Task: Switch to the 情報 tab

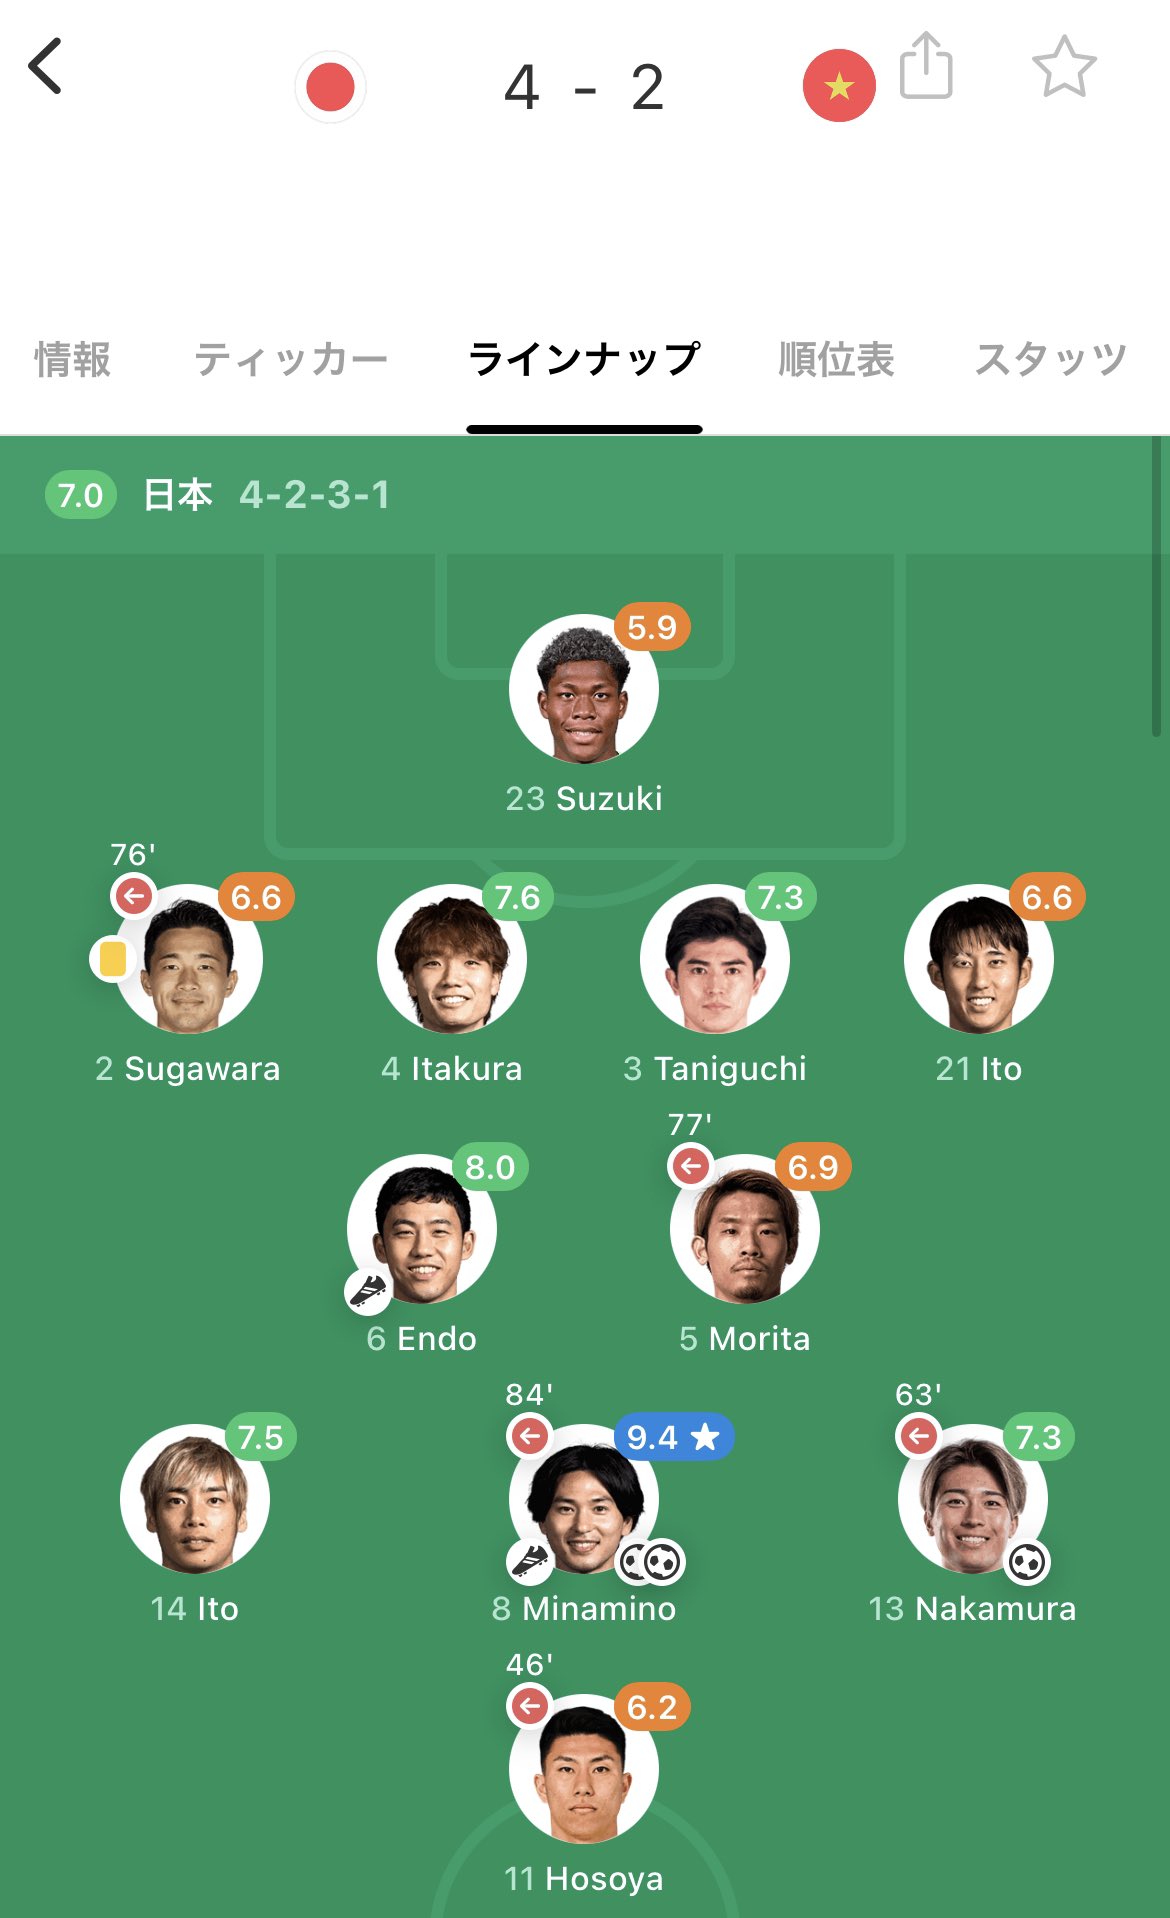Action: (x=72, y=359)
